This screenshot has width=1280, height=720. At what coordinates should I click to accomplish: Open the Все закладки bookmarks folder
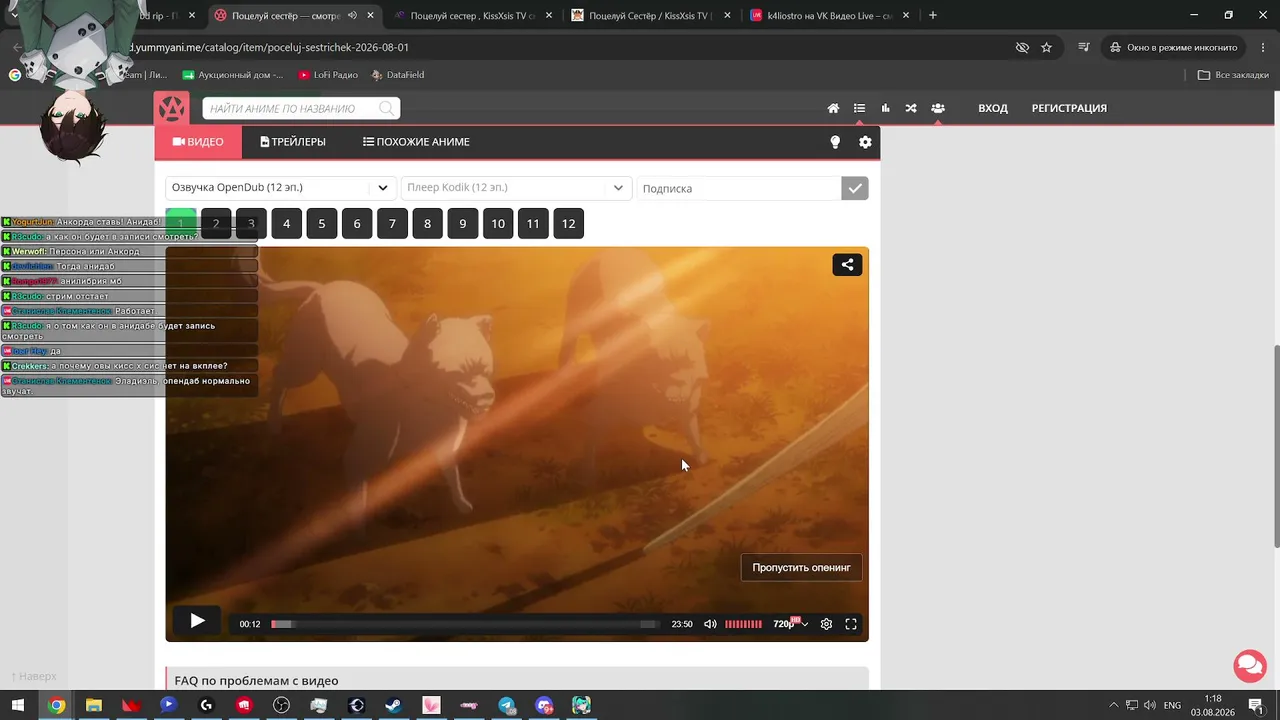tap(1233, 75)
